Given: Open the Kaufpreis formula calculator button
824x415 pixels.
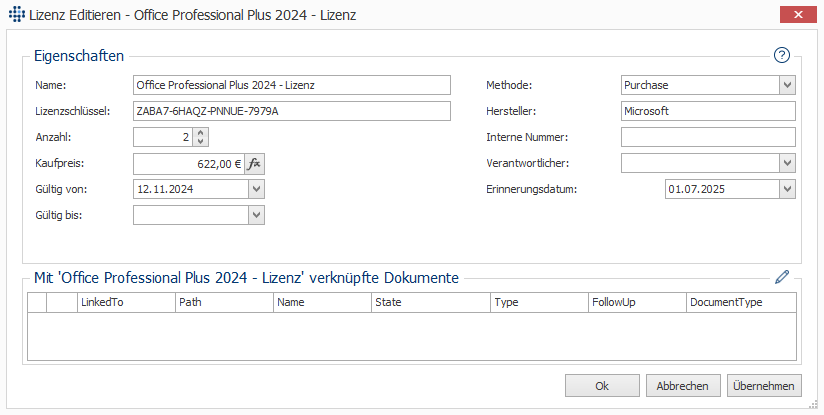Looking at the screenshot, I should tap(254, 164).
